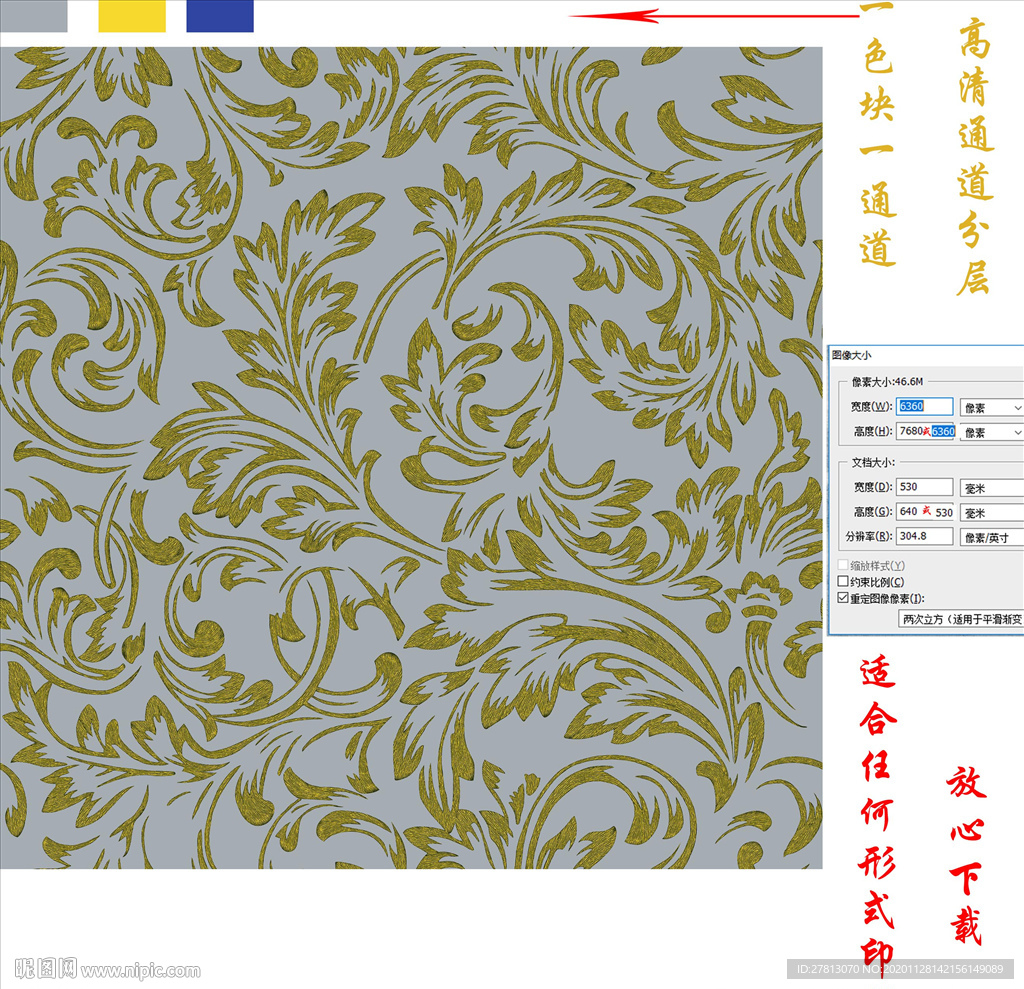
Task: Click the document height field showing 640
Action: click(x=925, y=512)
